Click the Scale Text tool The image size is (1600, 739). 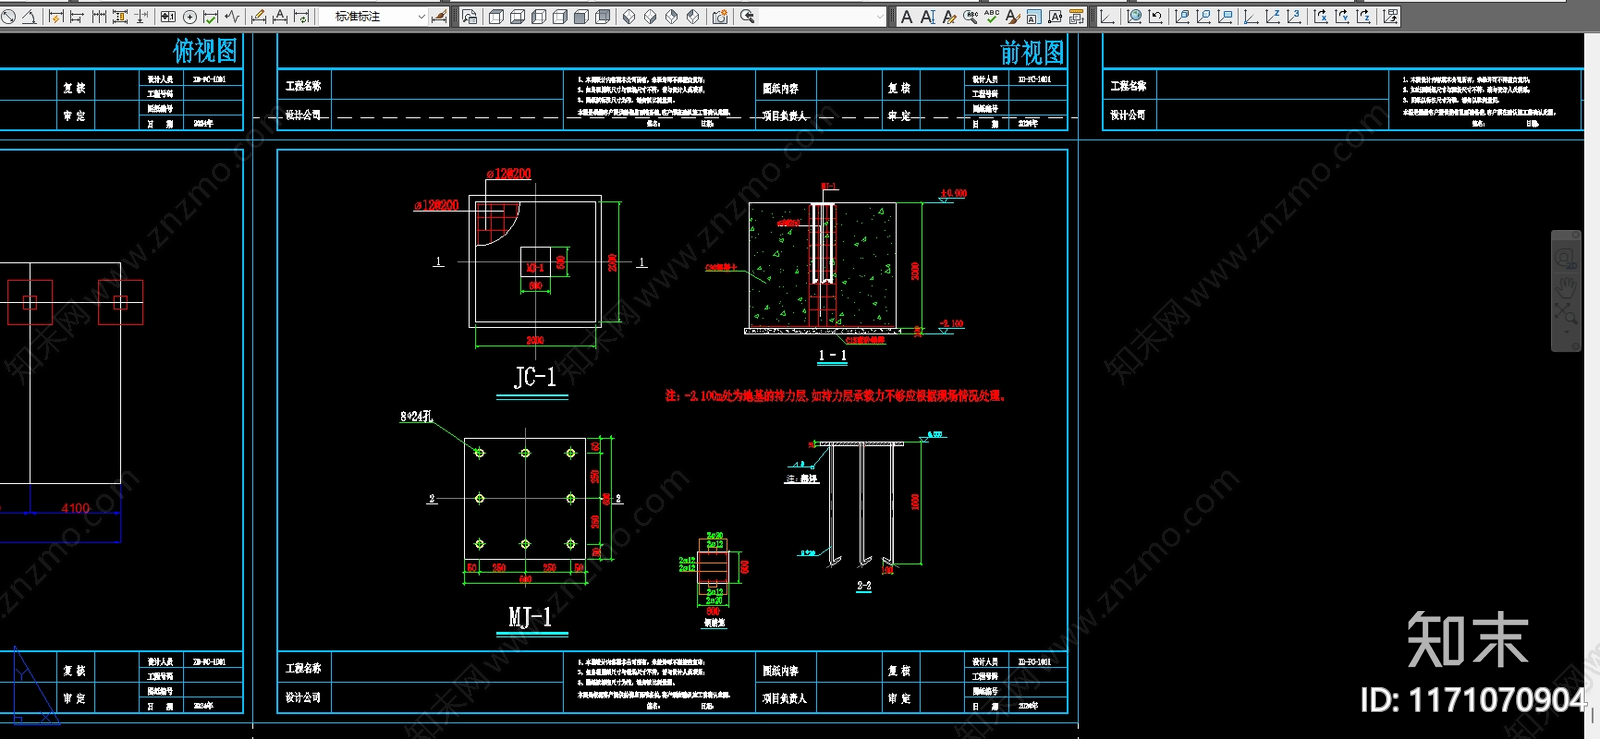(1034, 17)
